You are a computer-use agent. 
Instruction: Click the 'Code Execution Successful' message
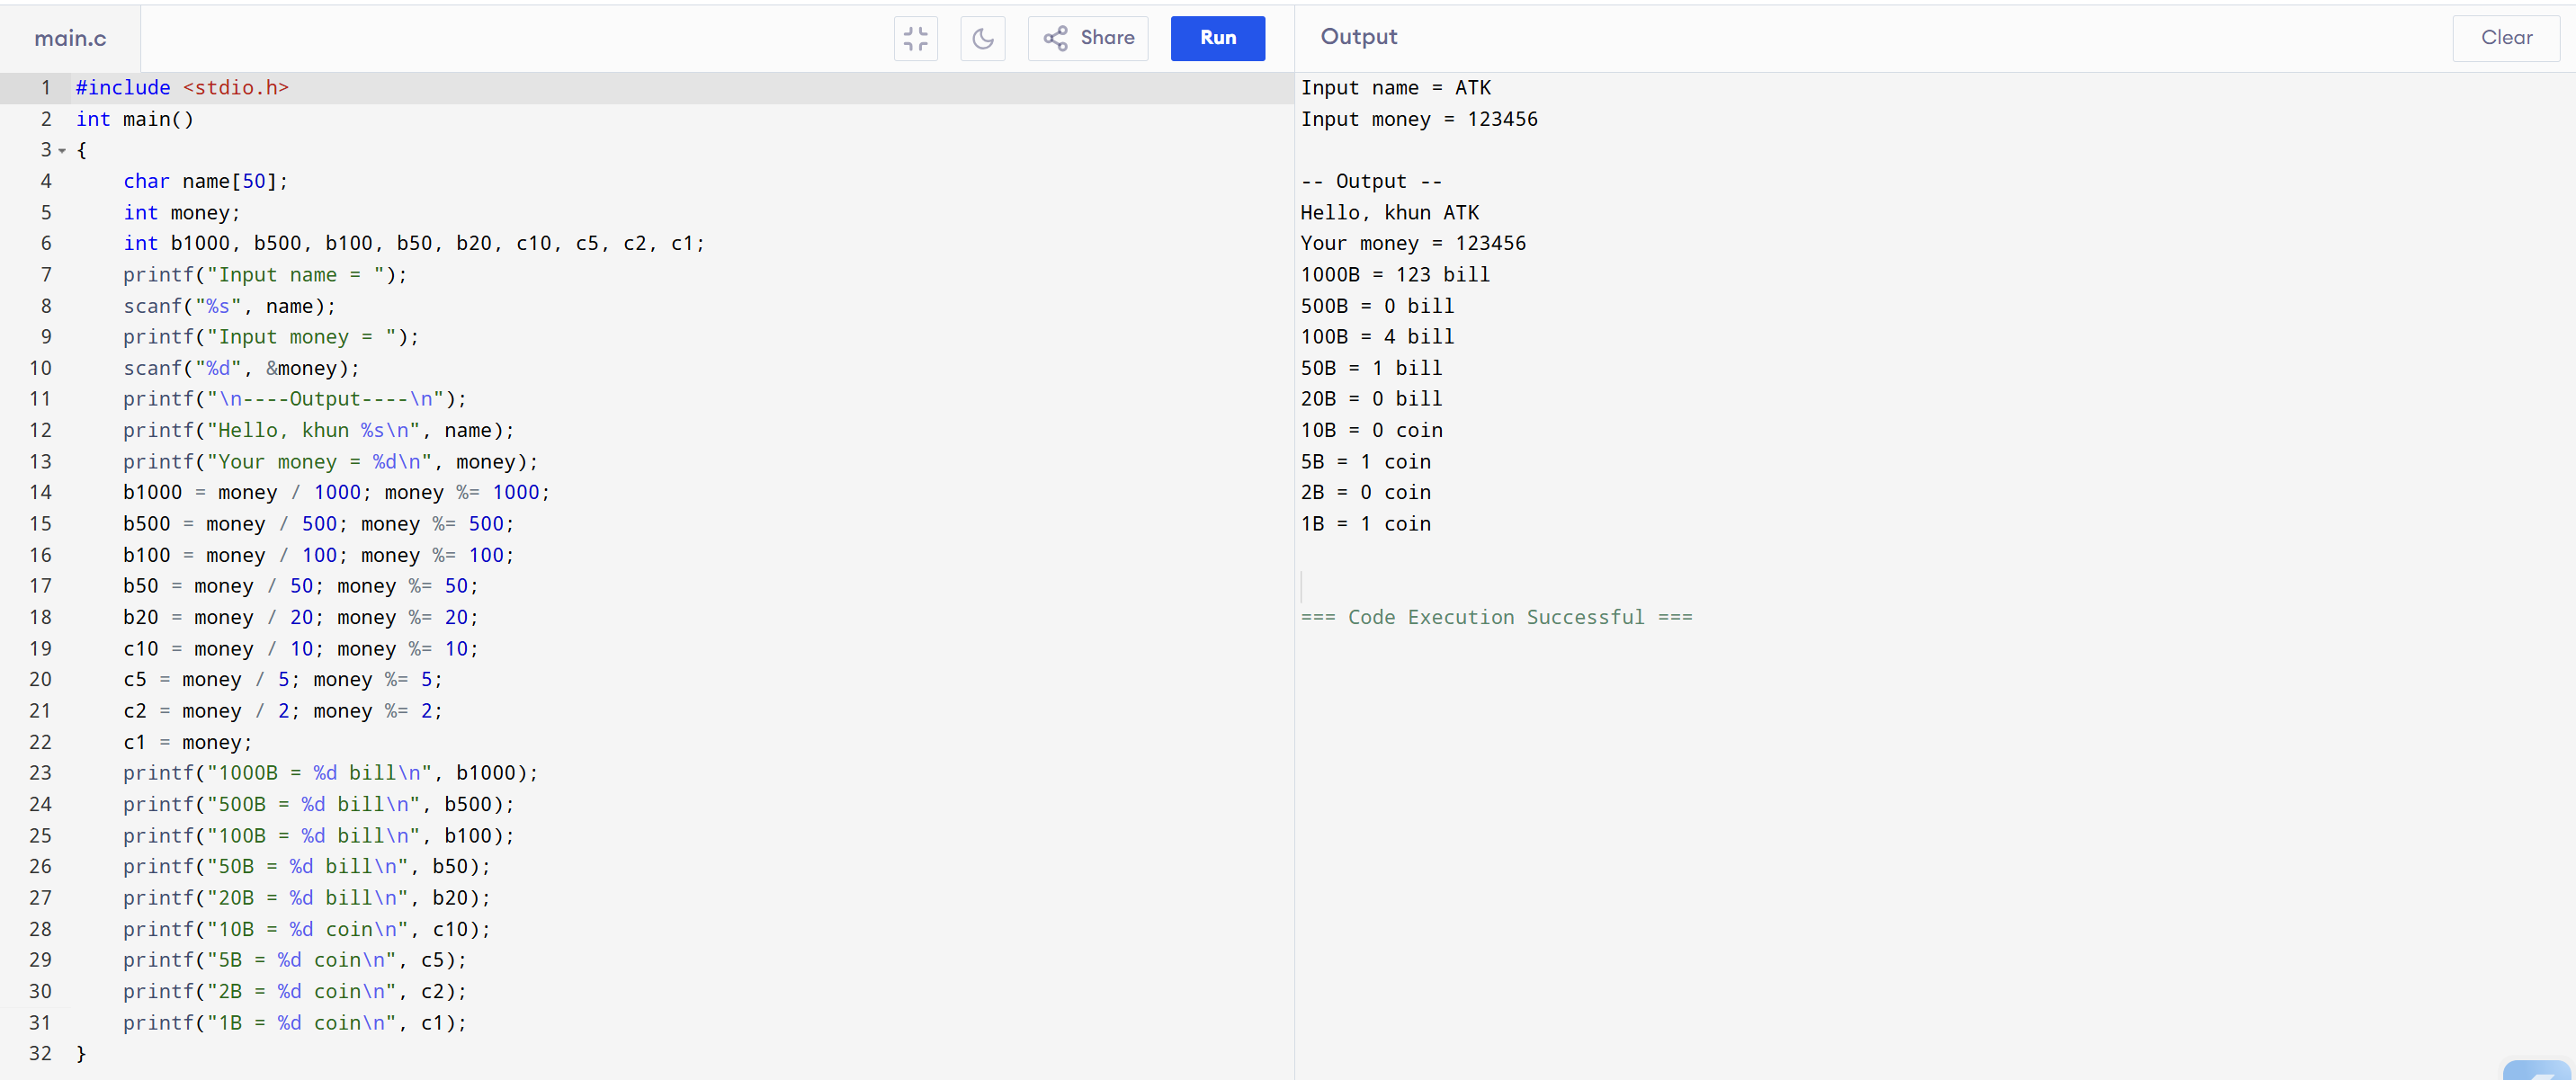click(x=1495, y=617)
